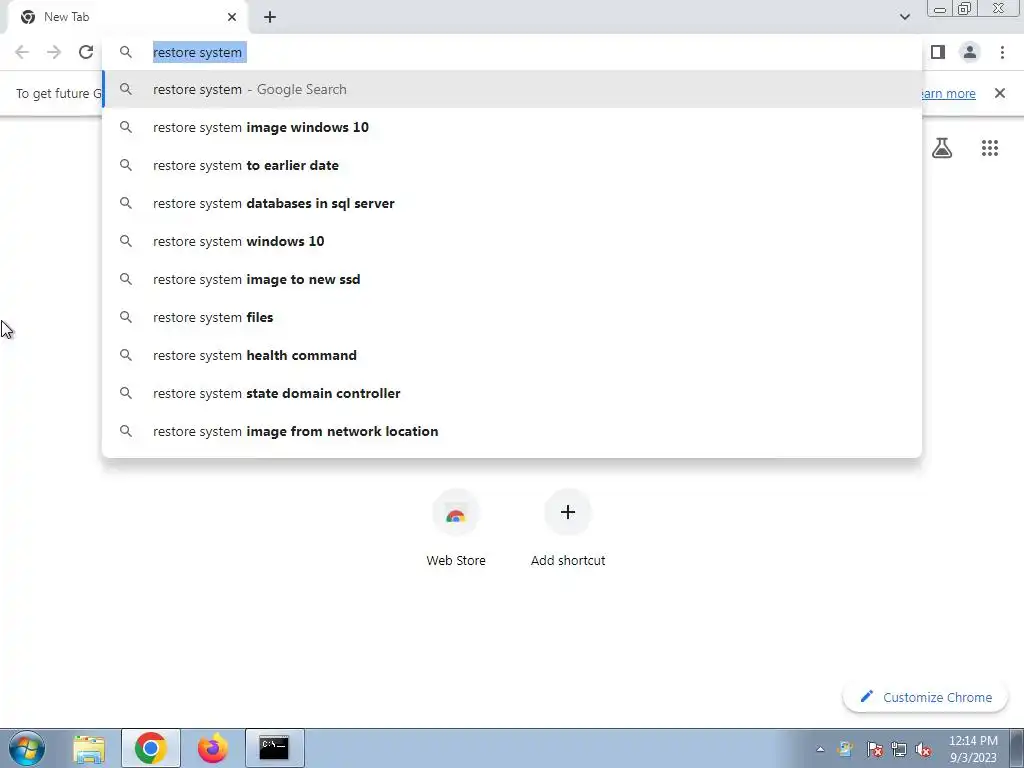Dismiss the notification bar with X
This screenshot has width=1024, height=768.
[x=1000, y=93]
